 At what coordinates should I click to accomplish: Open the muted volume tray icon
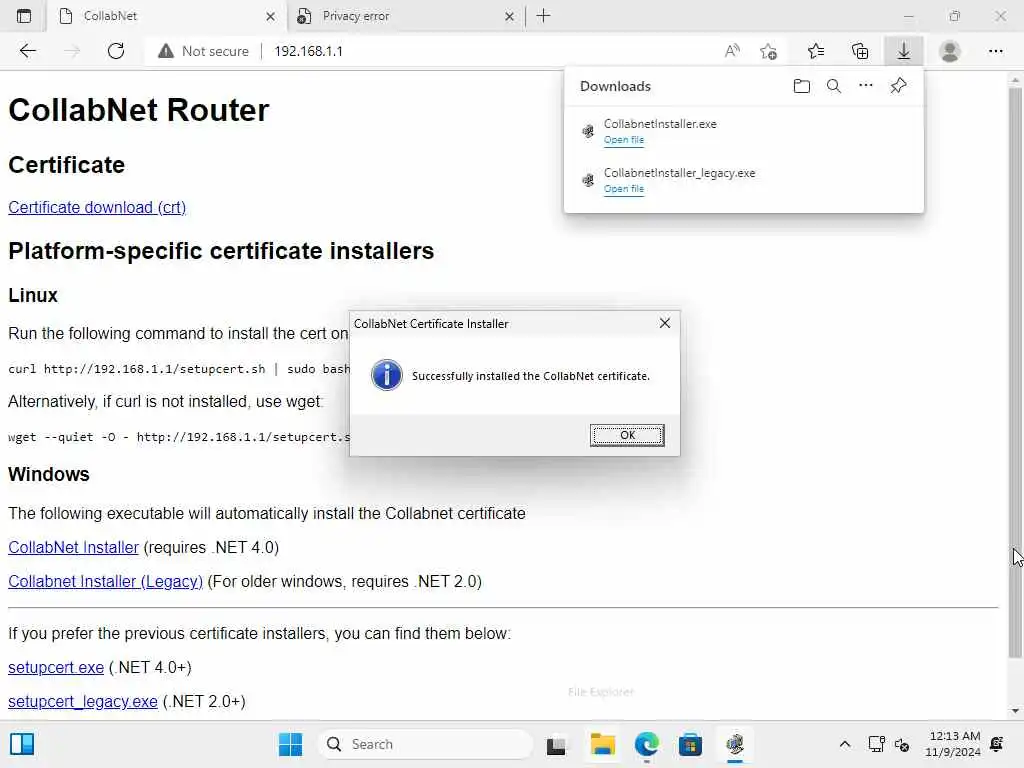pyautogui.click(x=902, y=744)
